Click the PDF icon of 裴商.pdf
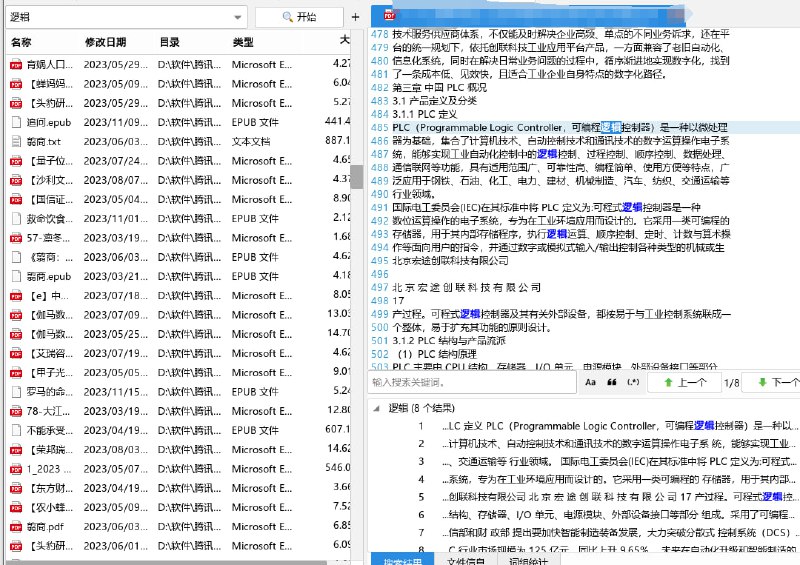Screen dimensions: 800x565 coord(15,526)
